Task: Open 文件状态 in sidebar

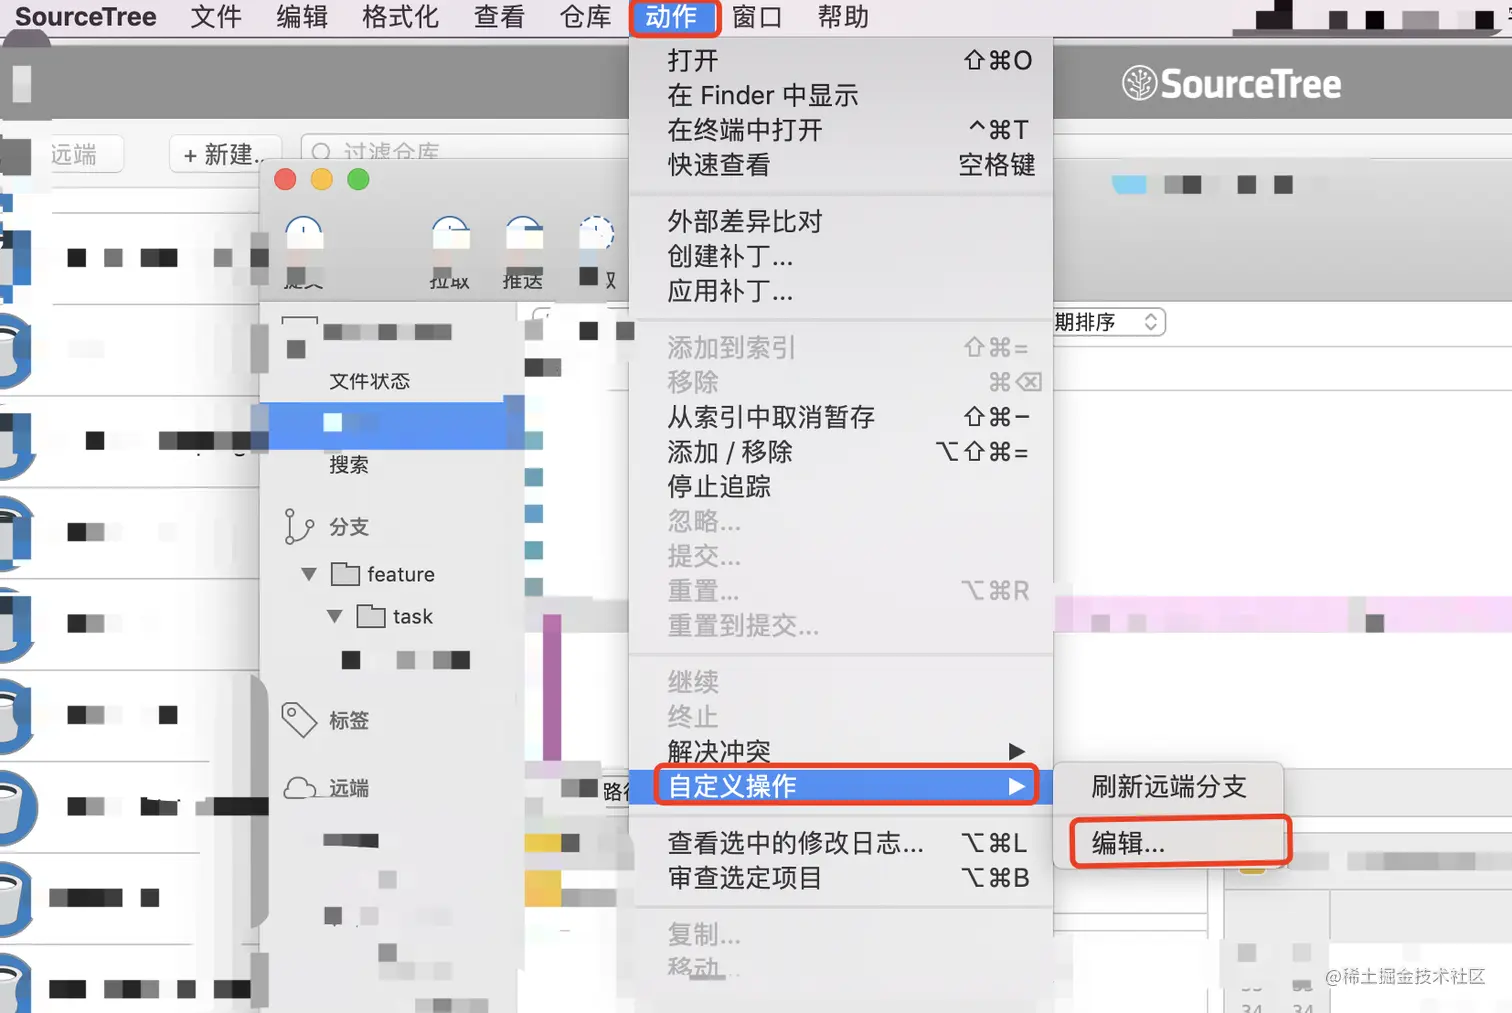Action: [x=370, y=381]
